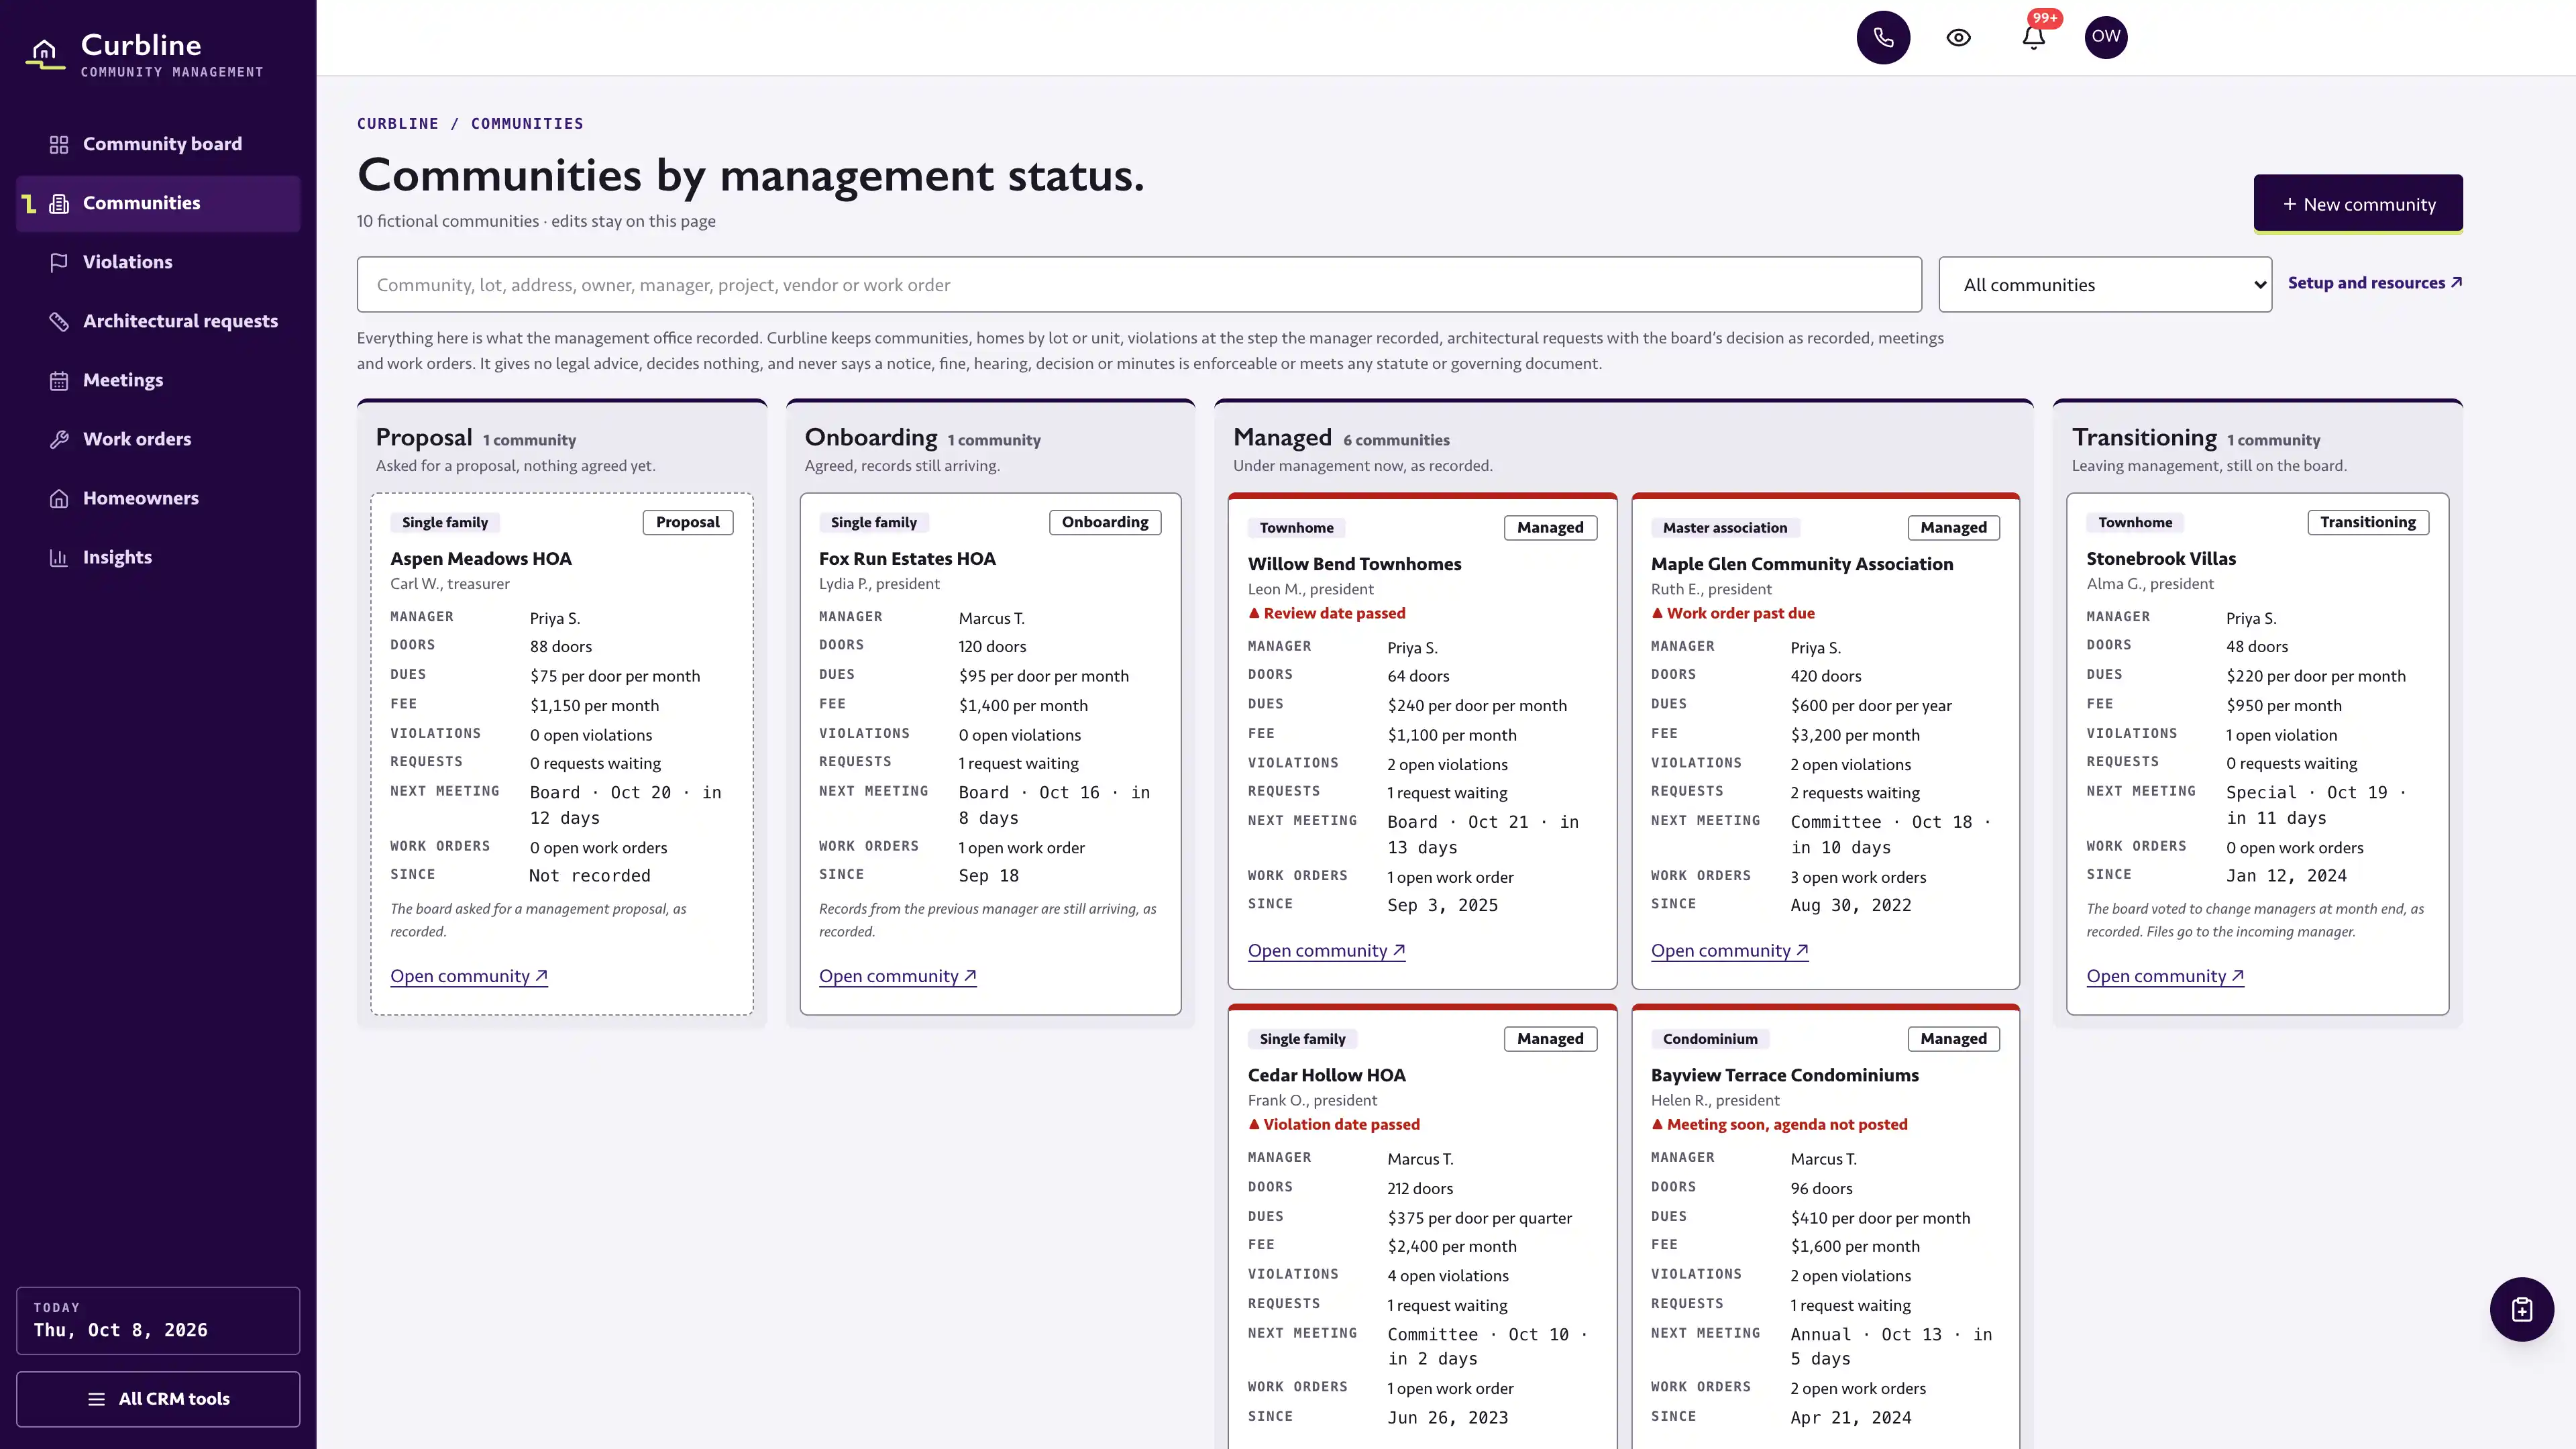Viewport: 2576px width, 1449px height.
Task: Click the Proposal column heading
Action: point(424,437)
